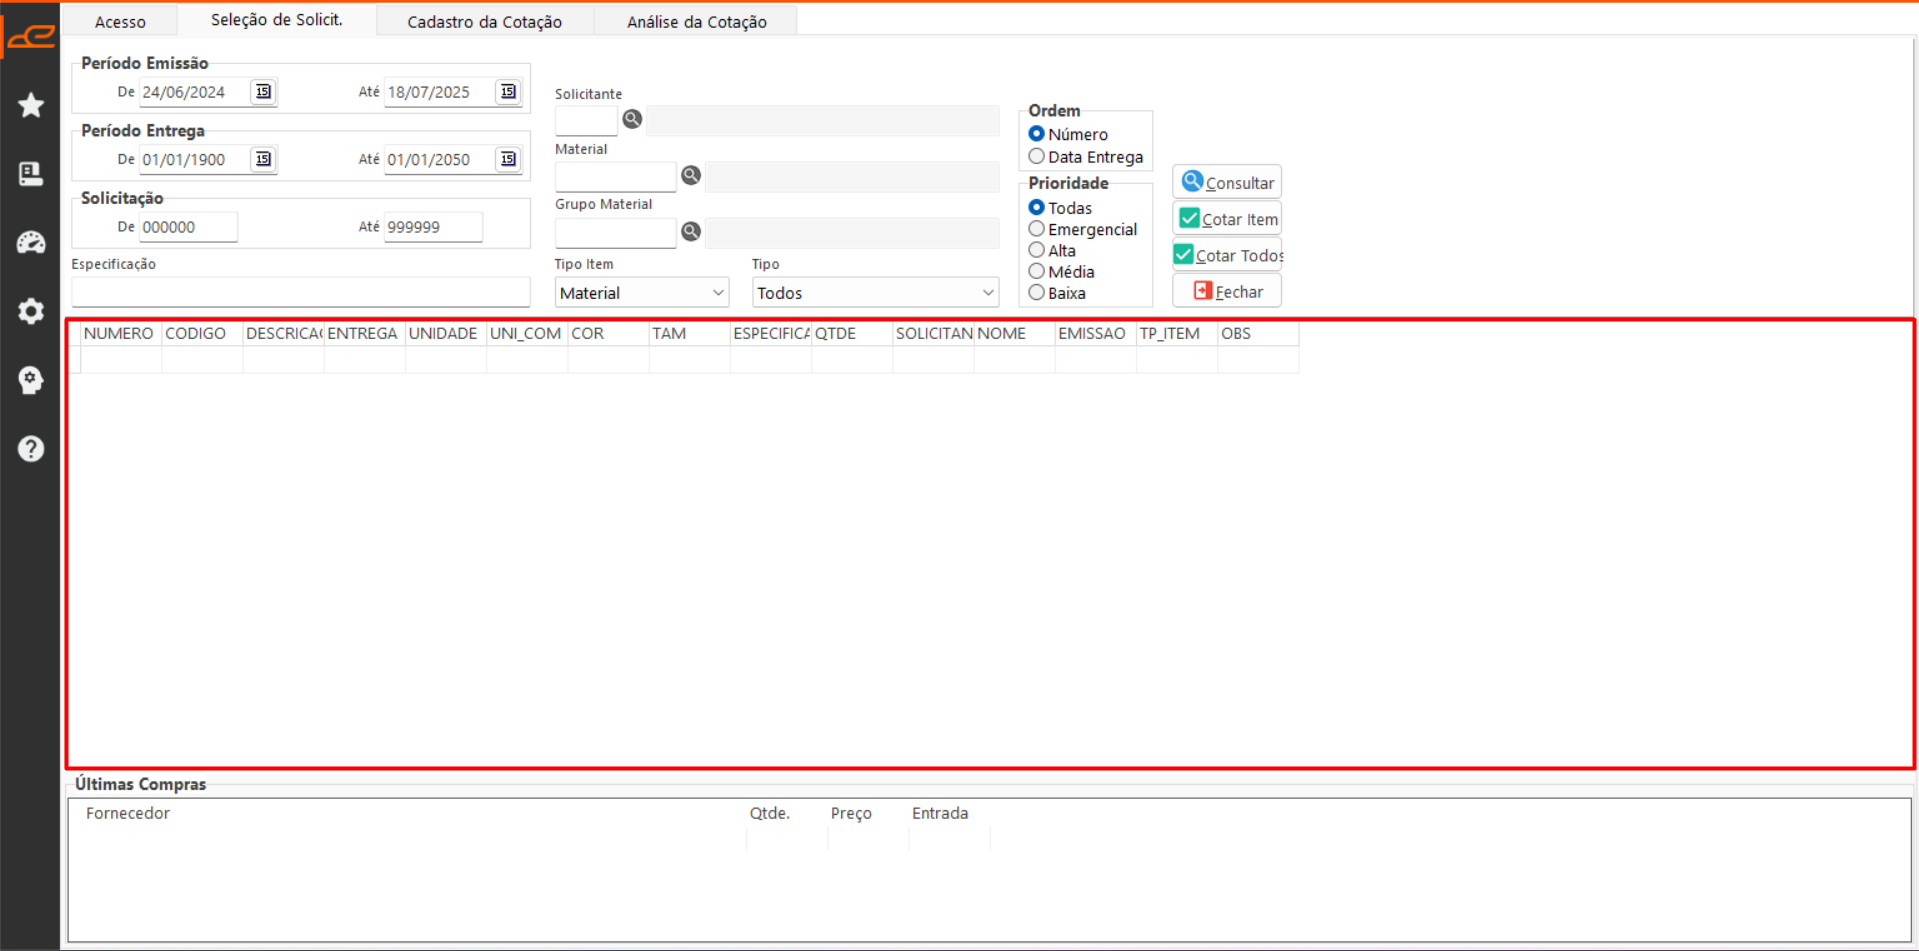The width and height of the screenshot is (1919, 951).
Task: Open the dashboard gauge icon in sidebar
Action: pos(31,242)
